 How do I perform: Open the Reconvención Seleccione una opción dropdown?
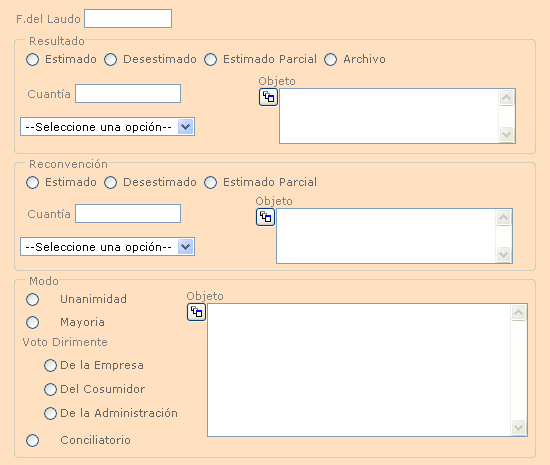107,247
